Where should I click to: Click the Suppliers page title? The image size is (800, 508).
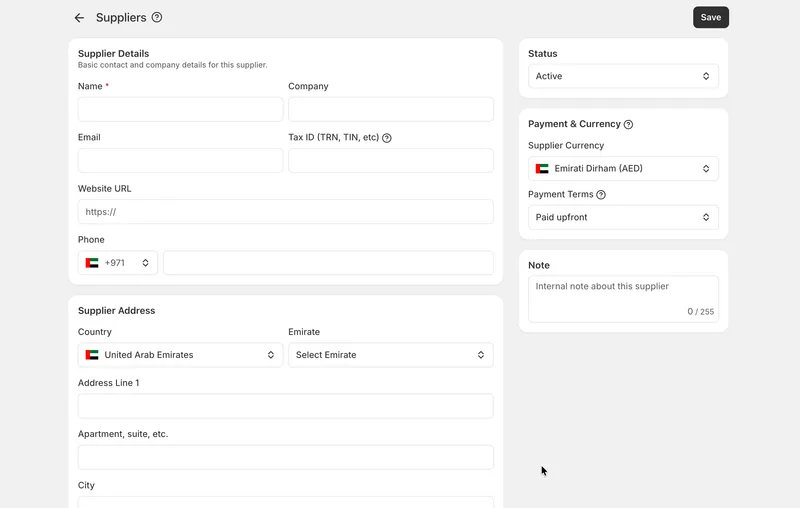(121, 18)
